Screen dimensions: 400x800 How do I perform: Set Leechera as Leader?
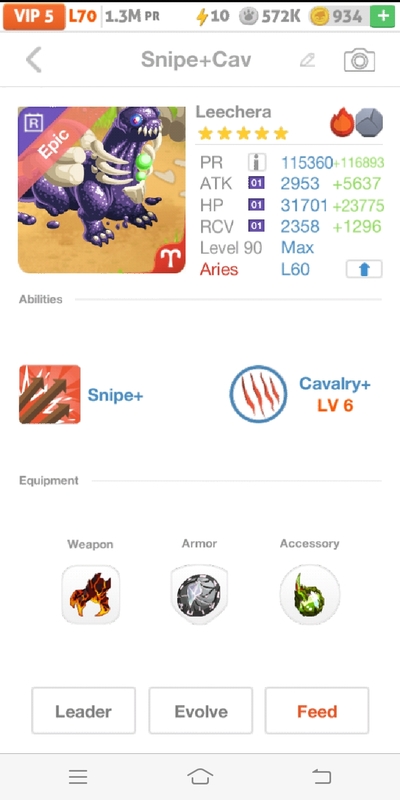84,711
